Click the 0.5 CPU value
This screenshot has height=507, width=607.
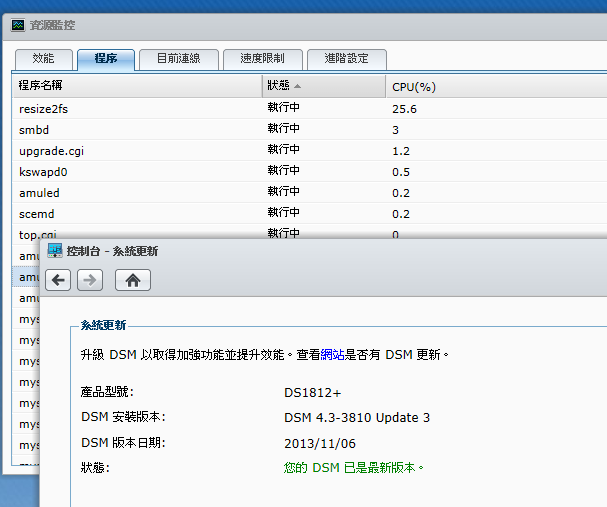(401, 172)
